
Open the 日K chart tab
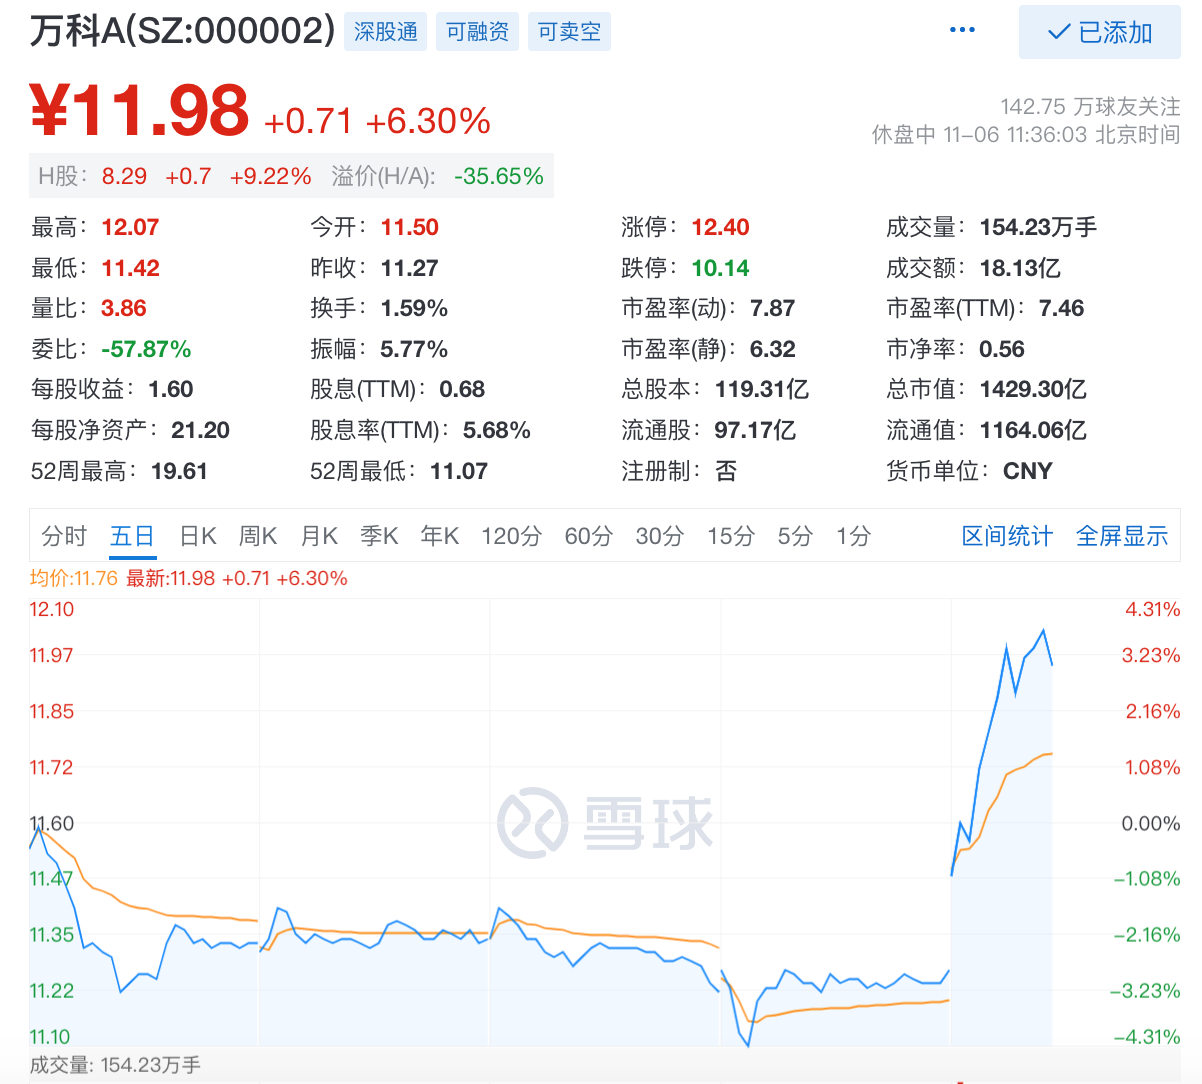coord(198,536)
